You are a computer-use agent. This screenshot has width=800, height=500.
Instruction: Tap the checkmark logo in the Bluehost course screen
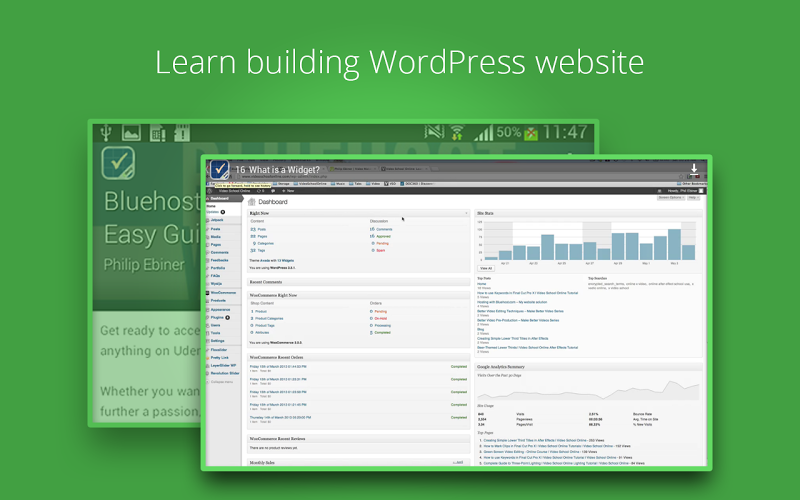[x=118, y=163]
